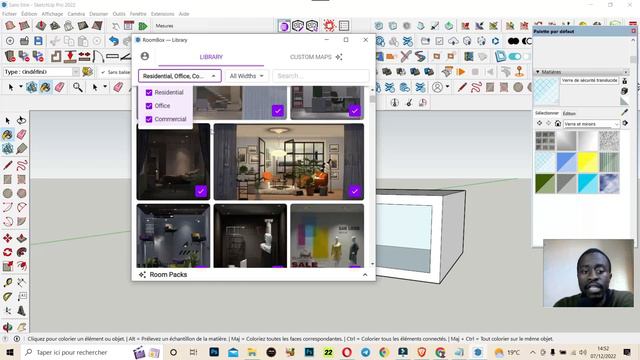This screenshot has width=640, height=360.
Task: Open the Type: <indéfini> dropdown
Action: (41, 72)
